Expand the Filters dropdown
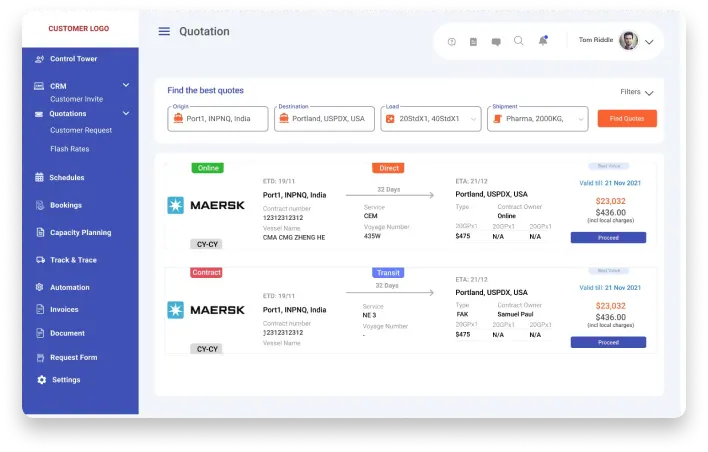The height and width of the screenshot is (452, 708). point(637,92)
